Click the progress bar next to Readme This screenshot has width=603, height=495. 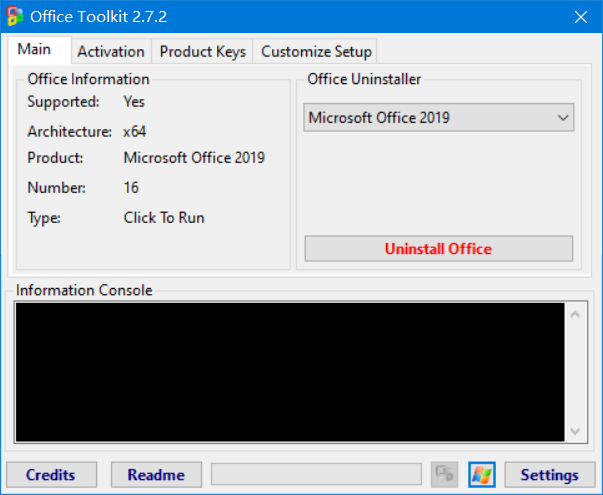click(x=316, y=474)
